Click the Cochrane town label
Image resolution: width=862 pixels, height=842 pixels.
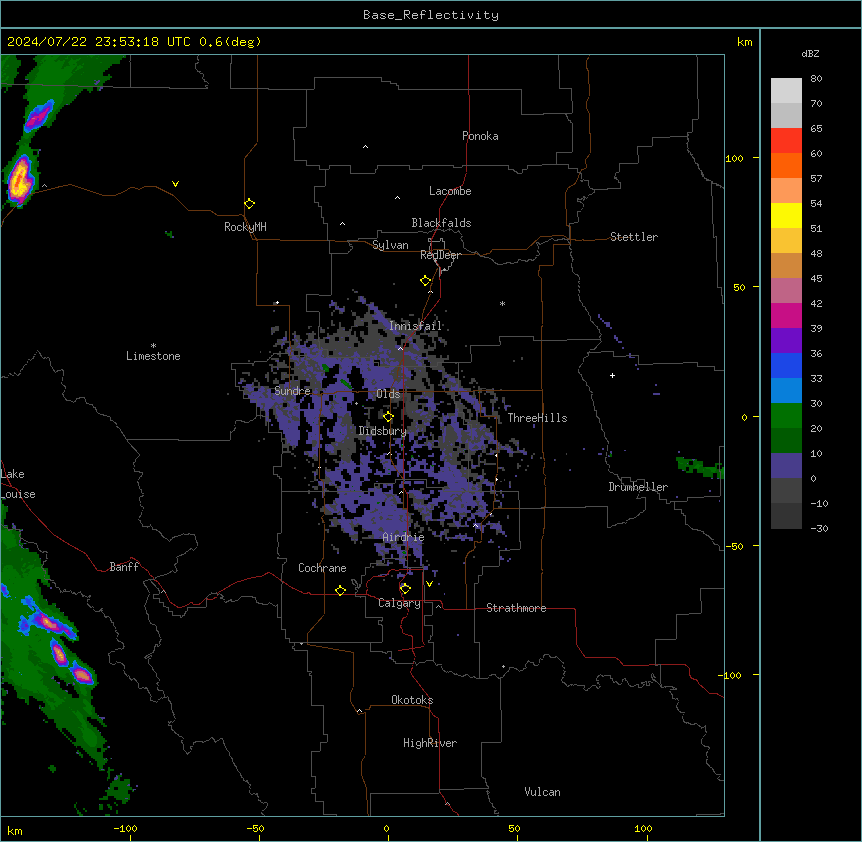click(x=322, y=568)
